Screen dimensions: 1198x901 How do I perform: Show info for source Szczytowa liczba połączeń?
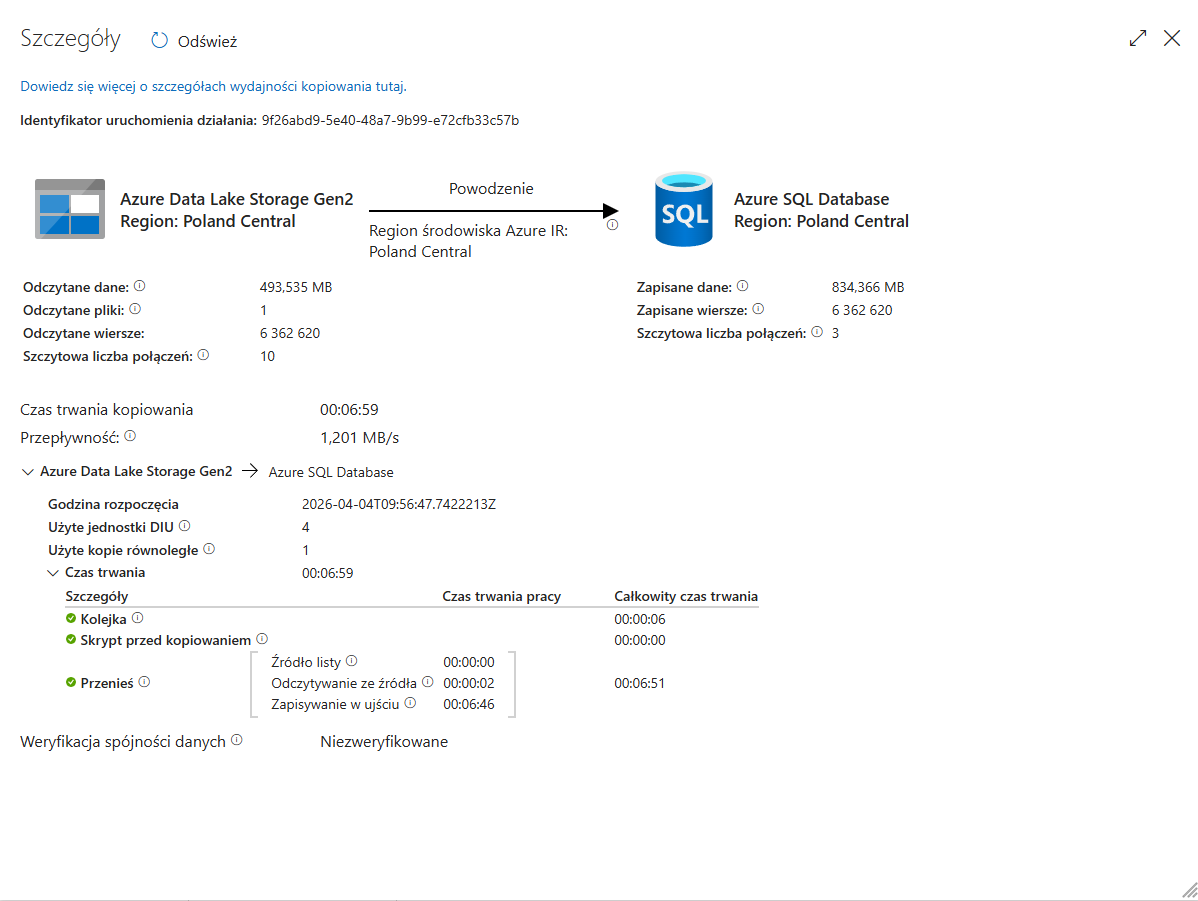click(203, 355)
